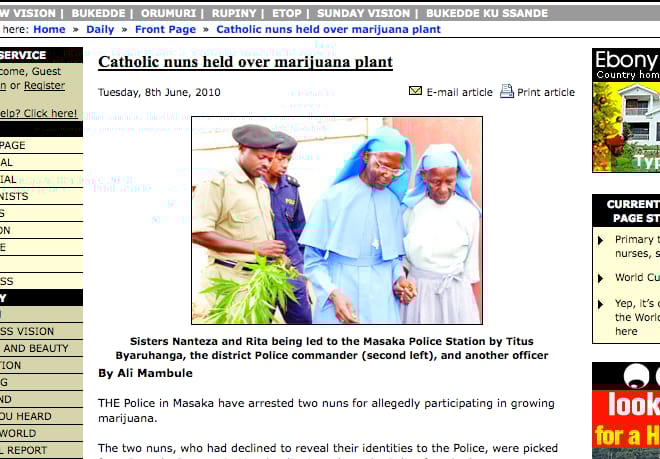
Task: Click the E-mail article text link
Action: pyautogui.click(x=459, y=92)
